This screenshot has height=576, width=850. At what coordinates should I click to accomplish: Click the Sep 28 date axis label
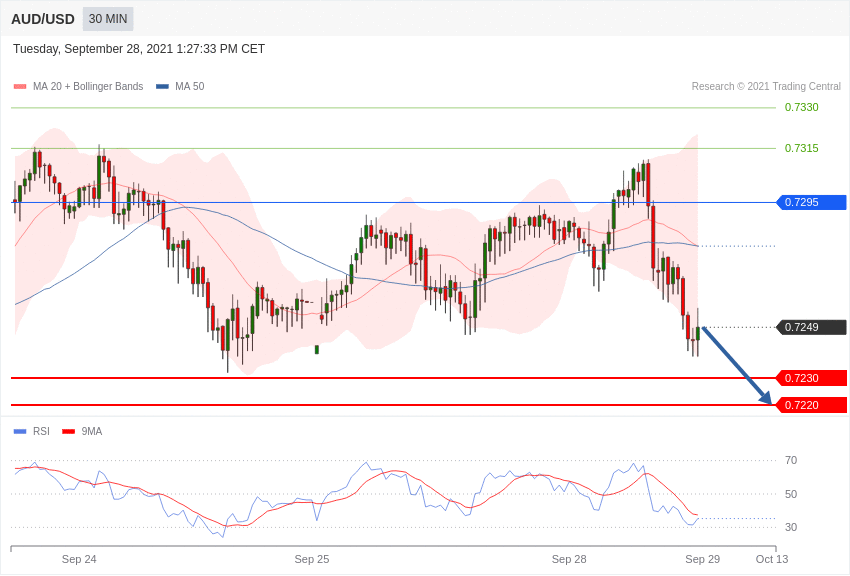[x=569, y=559]
